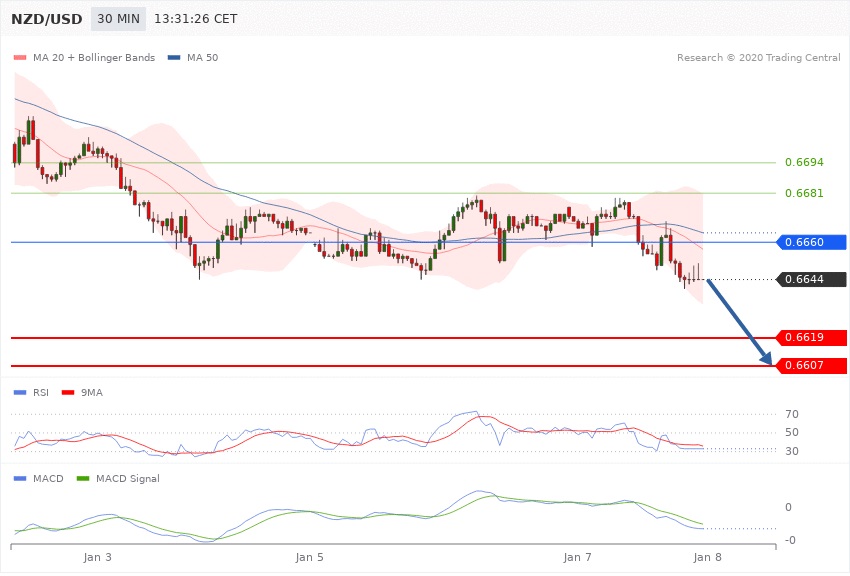Select the 0.6644 current price tag
Viewport: 850px width, 576px height.
click(811, 279)
